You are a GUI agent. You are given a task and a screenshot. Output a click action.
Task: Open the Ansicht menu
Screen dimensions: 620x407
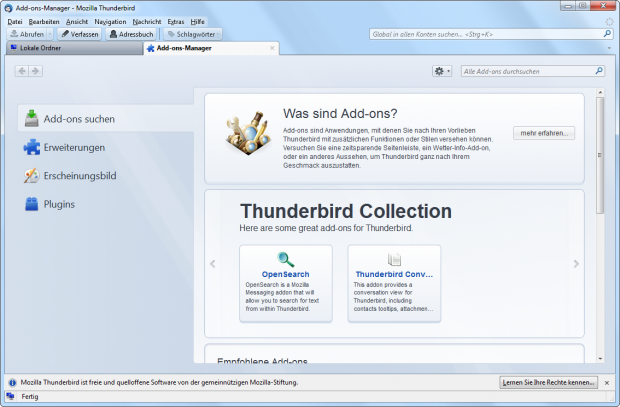[77, 22]
